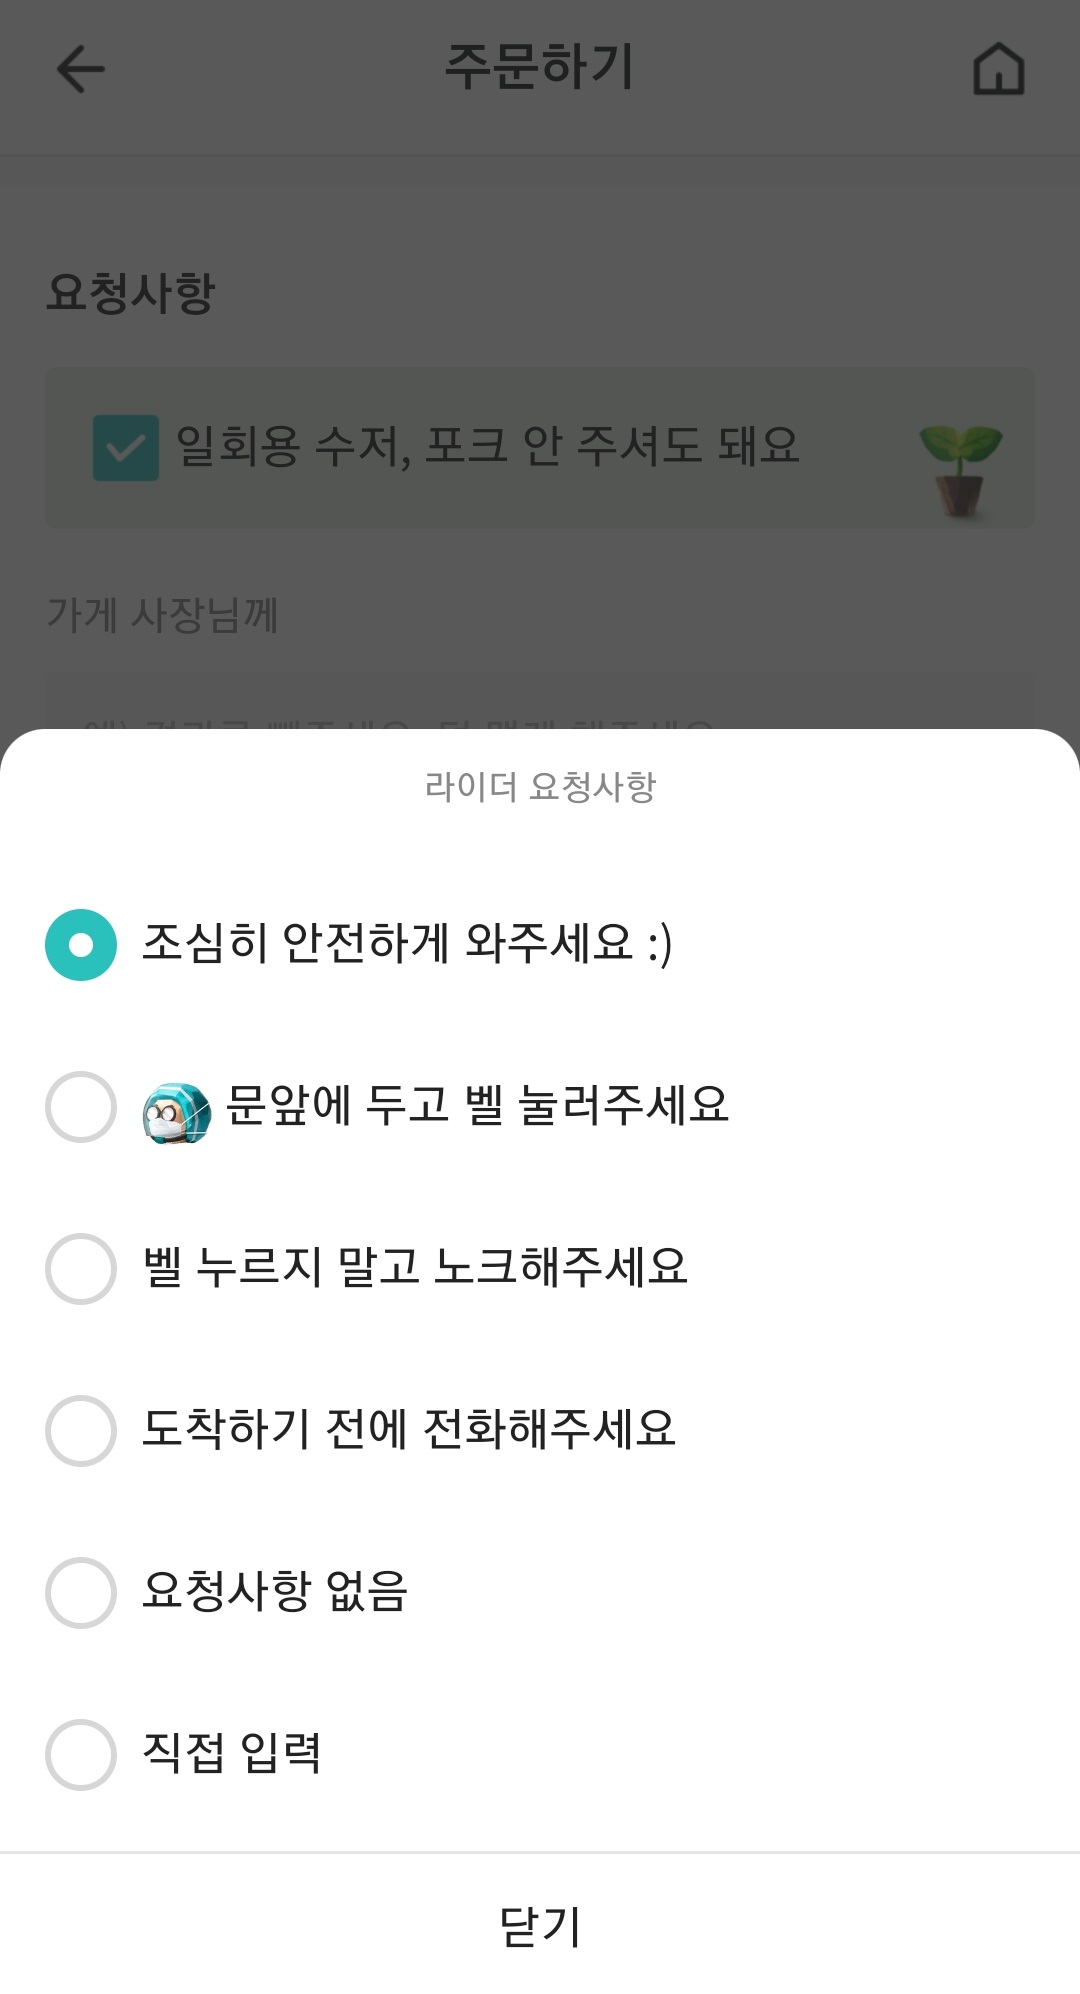Image resolution: width=1080 pixels, height=1994 pixels.
Task: Tap the back arrow icon
Action: (x=80, y=70)
